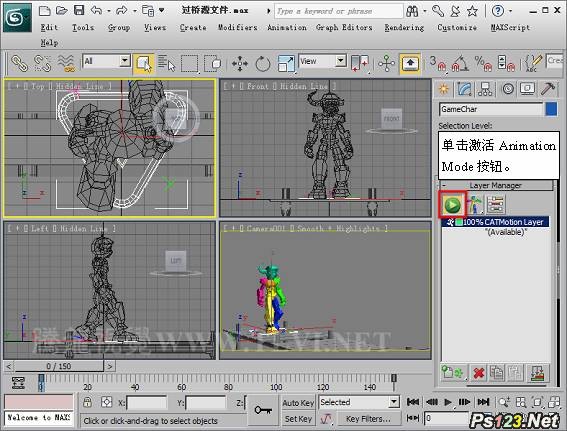The height and width of the screenshot is (431, 567).
Task: Switch to the Display command panel tab
Action: (x=528, y=89)
